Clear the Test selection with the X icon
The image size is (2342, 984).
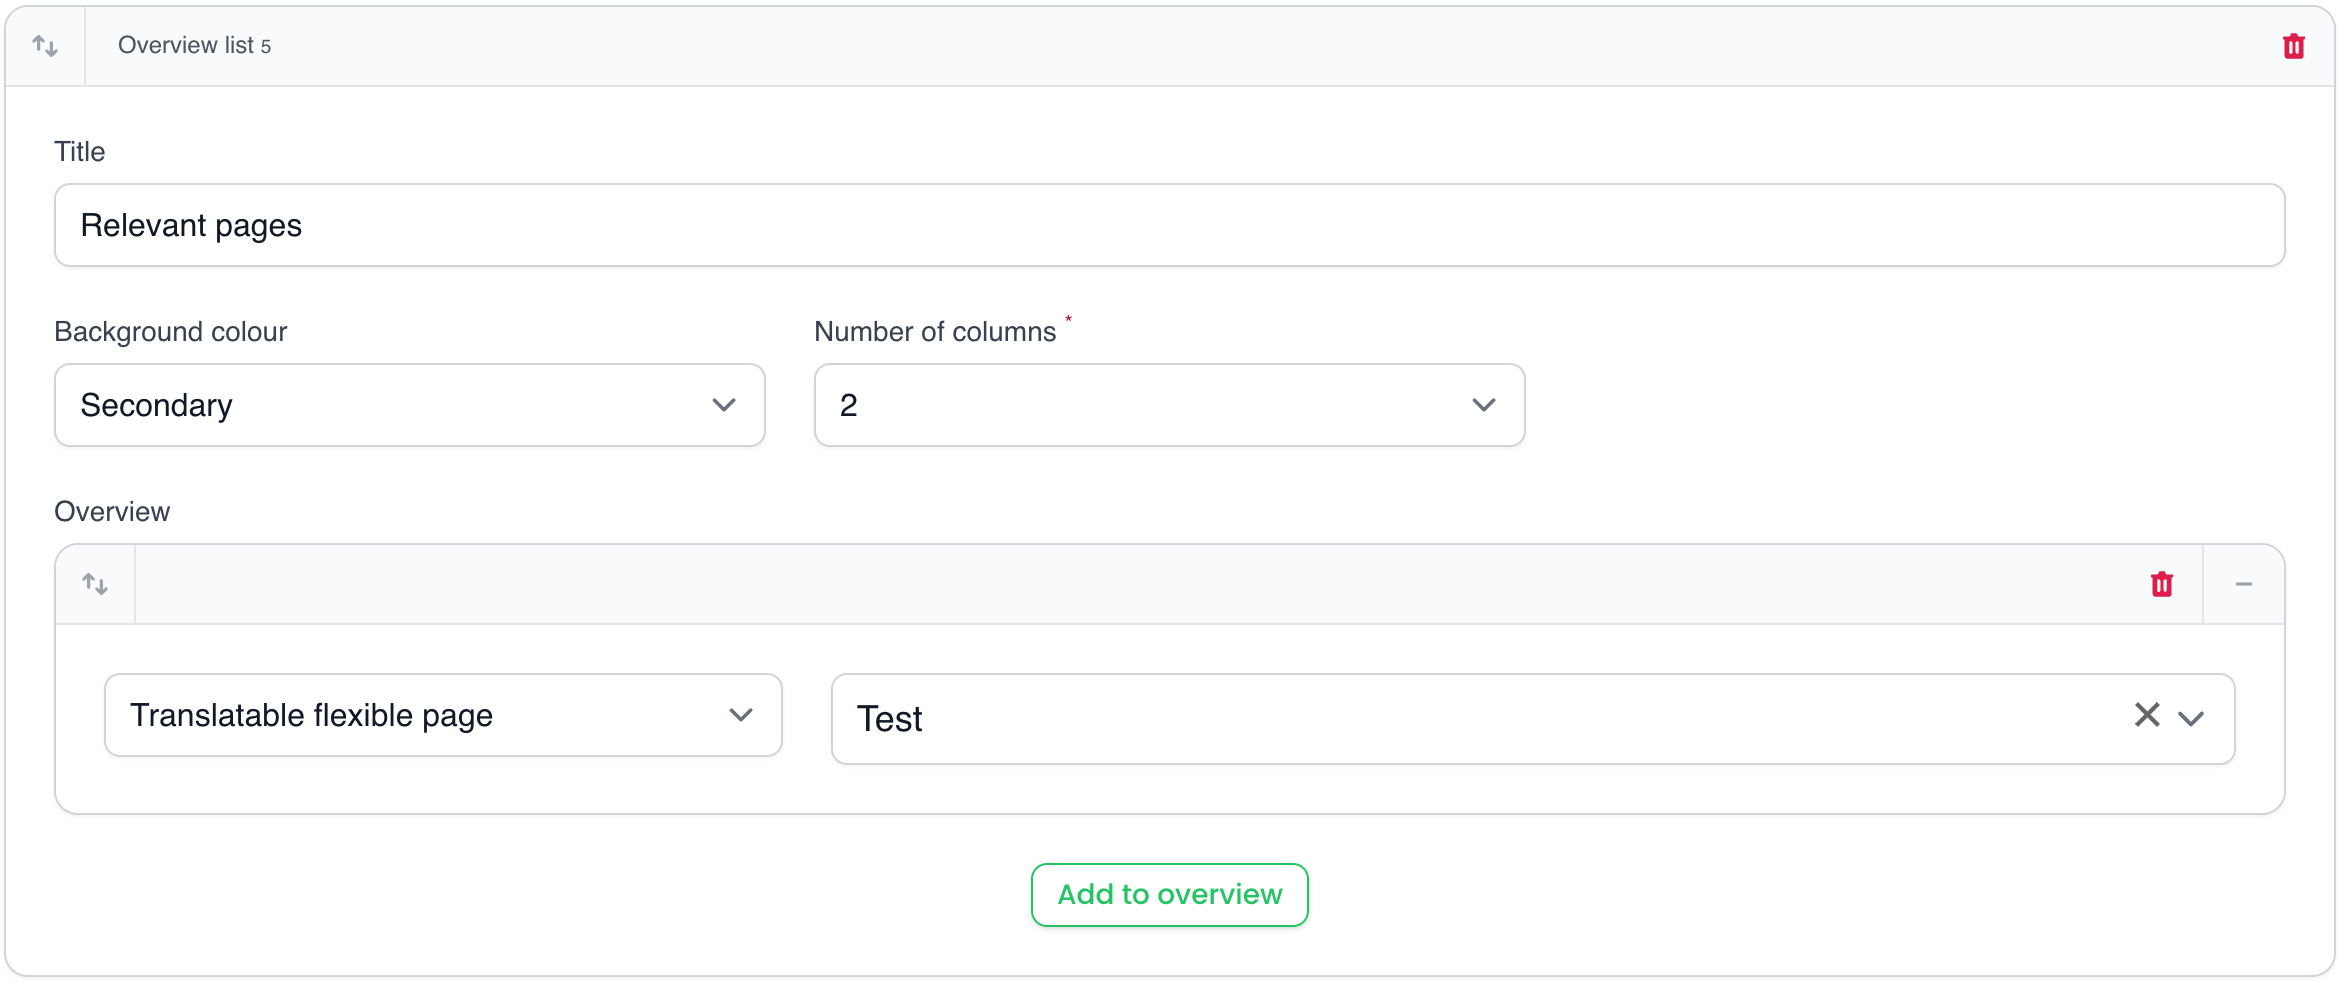coord(2147,715)
